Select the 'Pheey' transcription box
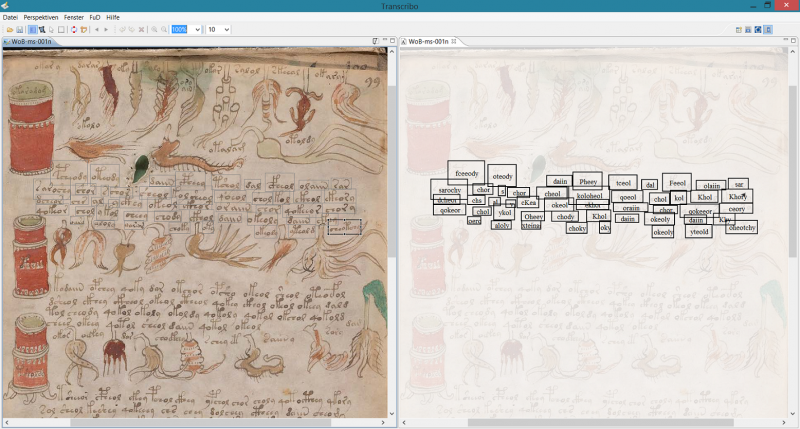The width and height of the screenshot is (800, 429). (x=588, y=181)
